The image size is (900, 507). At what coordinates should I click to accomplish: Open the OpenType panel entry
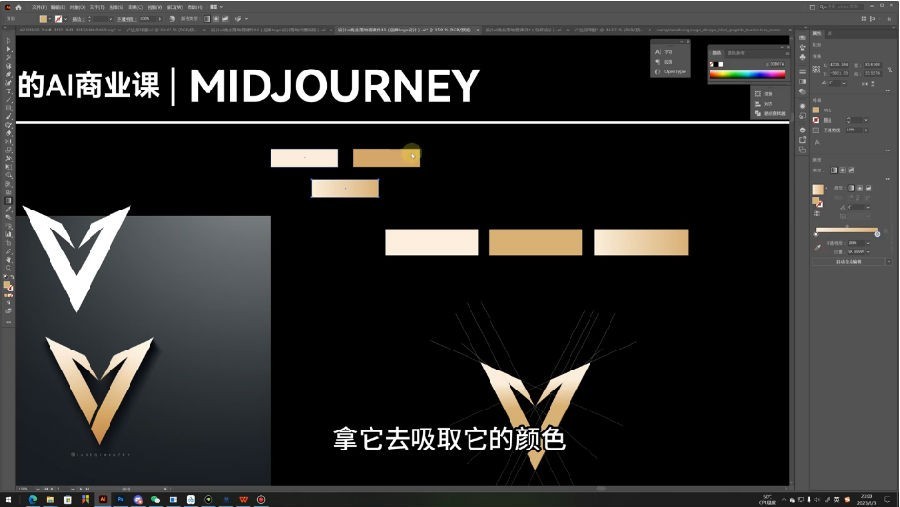[x=670, y=72]
